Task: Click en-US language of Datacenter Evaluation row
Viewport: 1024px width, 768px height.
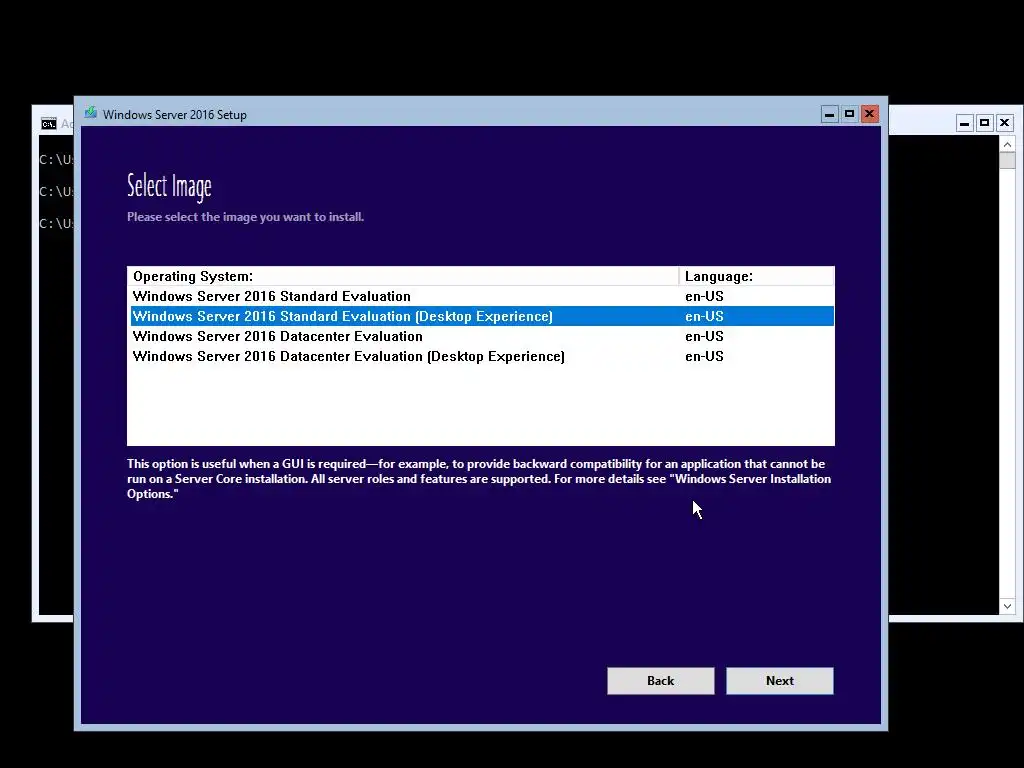Action: click(704, 336)
